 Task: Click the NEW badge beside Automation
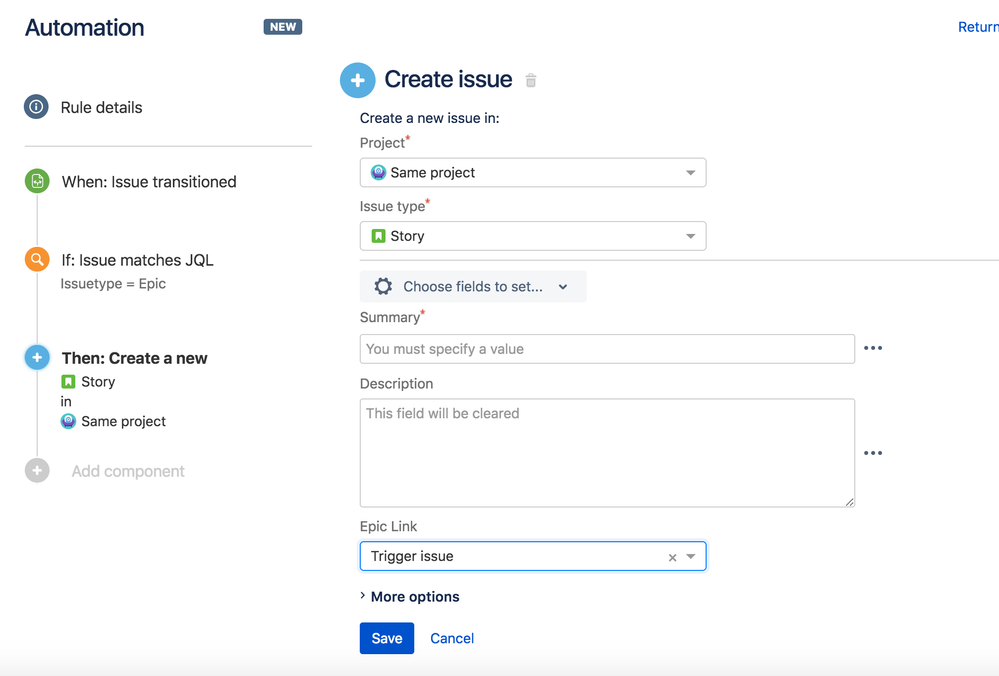tap(283, 27)
